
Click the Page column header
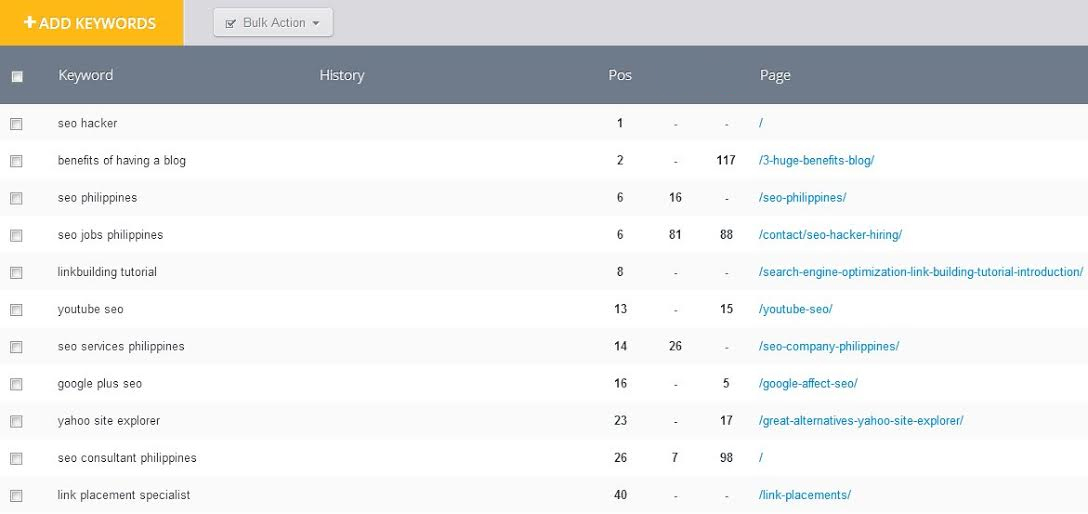click(775, 75)
